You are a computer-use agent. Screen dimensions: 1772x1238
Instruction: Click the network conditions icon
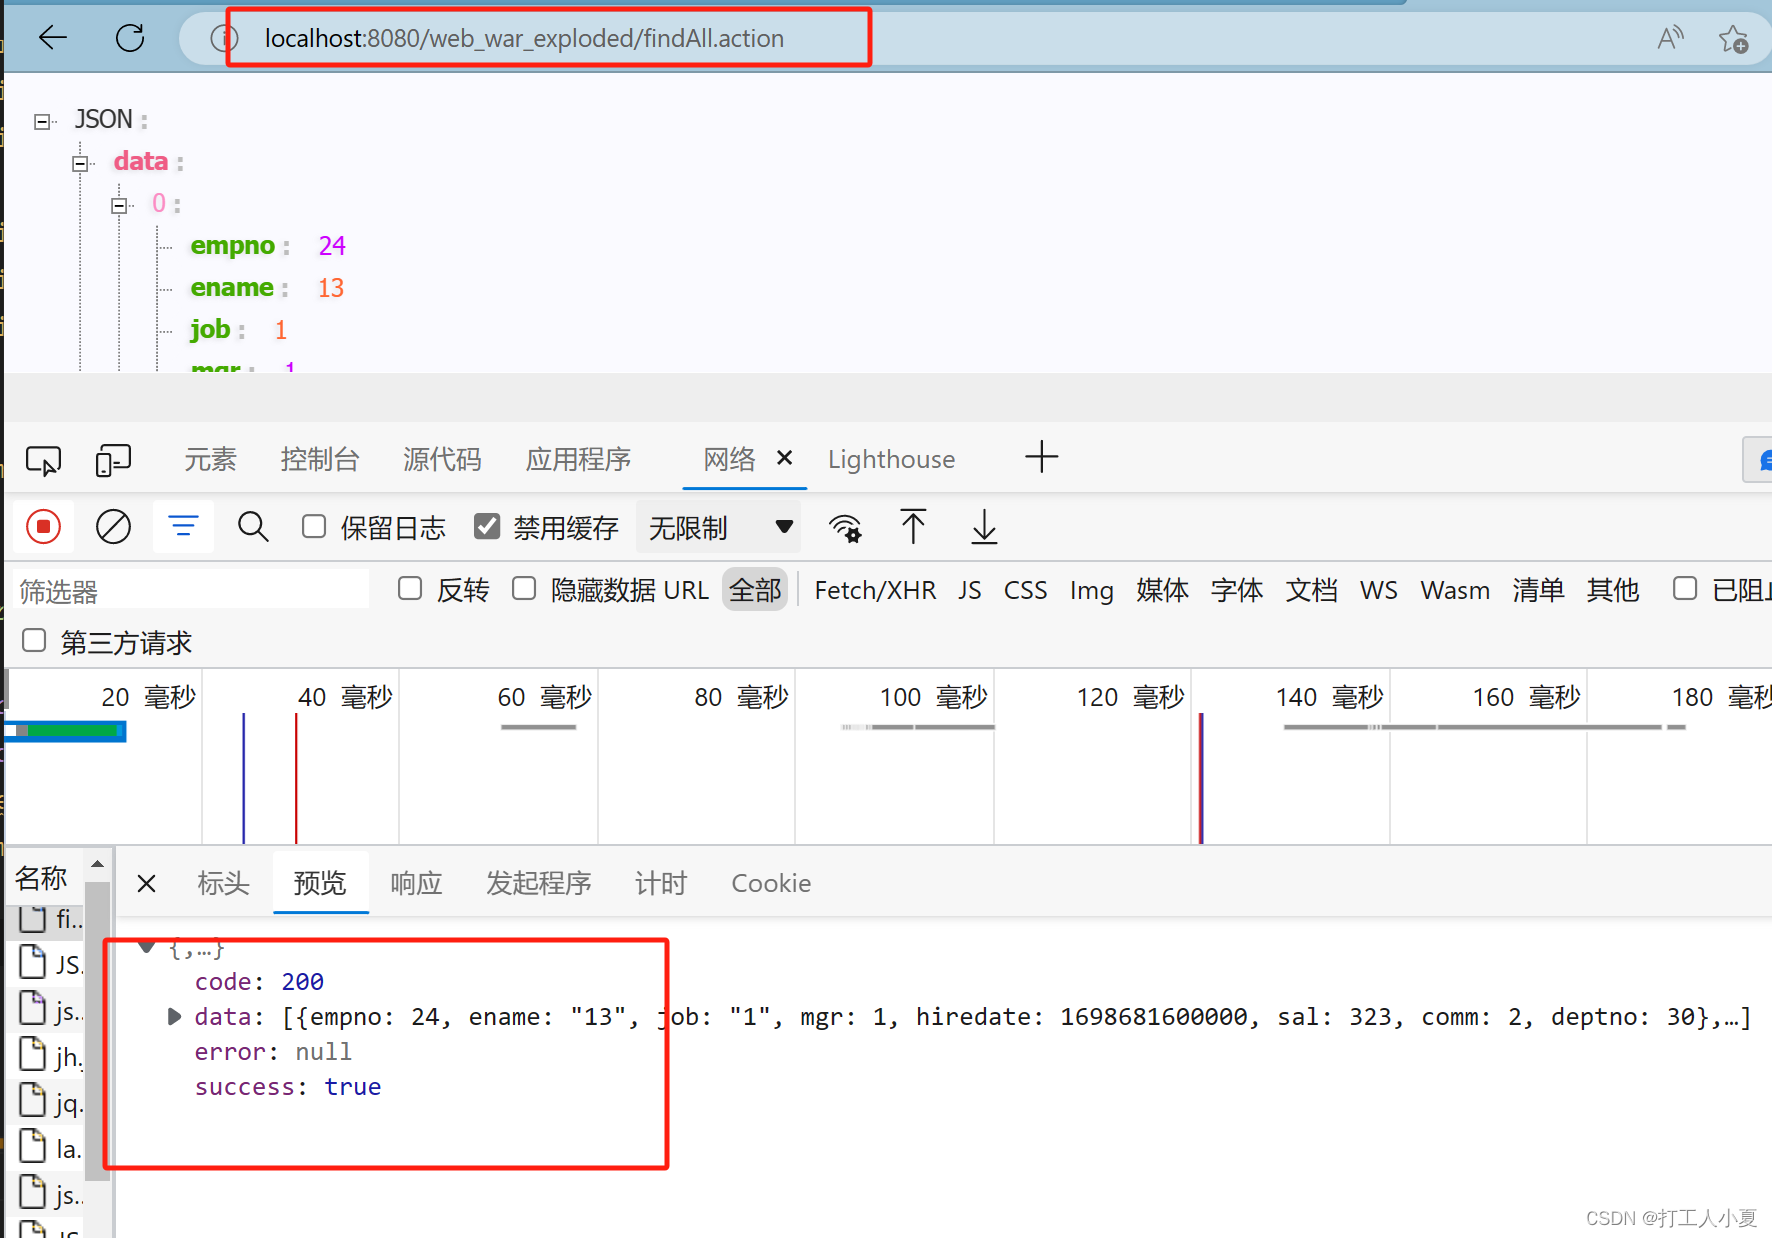coord(846,527)
